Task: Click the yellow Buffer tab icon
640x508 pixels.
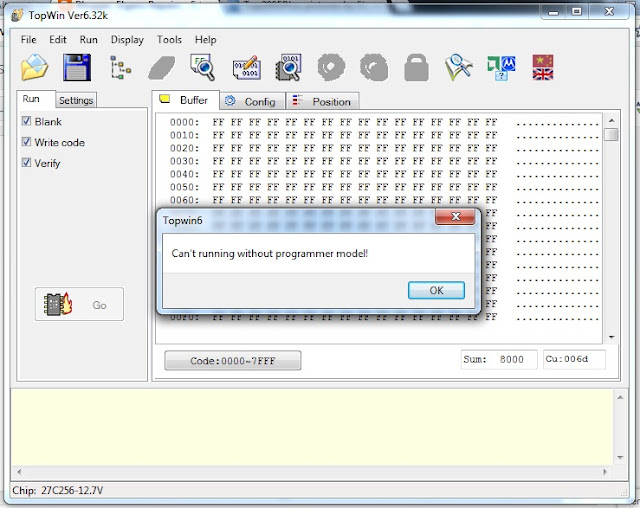Action: pos(164,99)
